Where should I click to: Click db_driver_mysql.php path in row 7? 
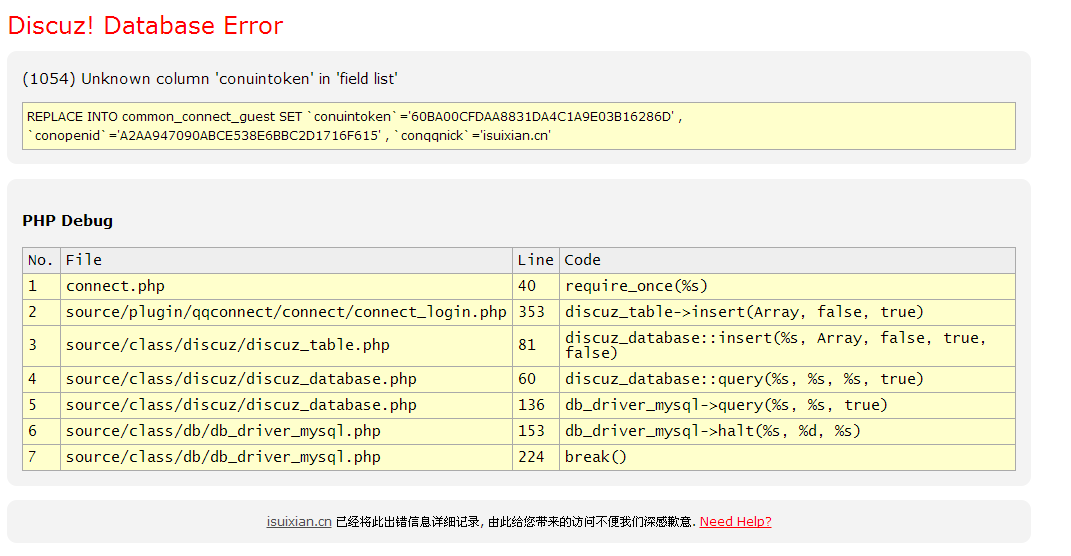[223, 457]
